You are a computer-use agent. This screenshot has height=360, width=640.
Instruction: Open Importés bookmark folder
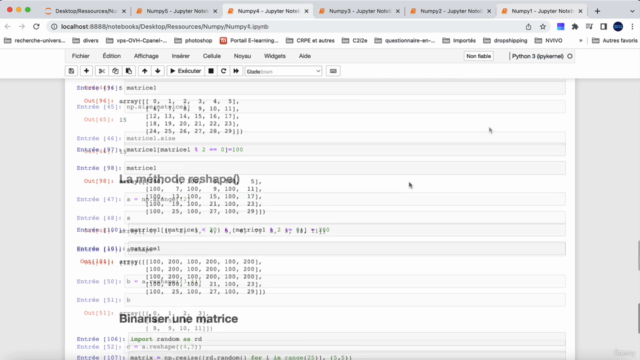[x=459, y=40]
